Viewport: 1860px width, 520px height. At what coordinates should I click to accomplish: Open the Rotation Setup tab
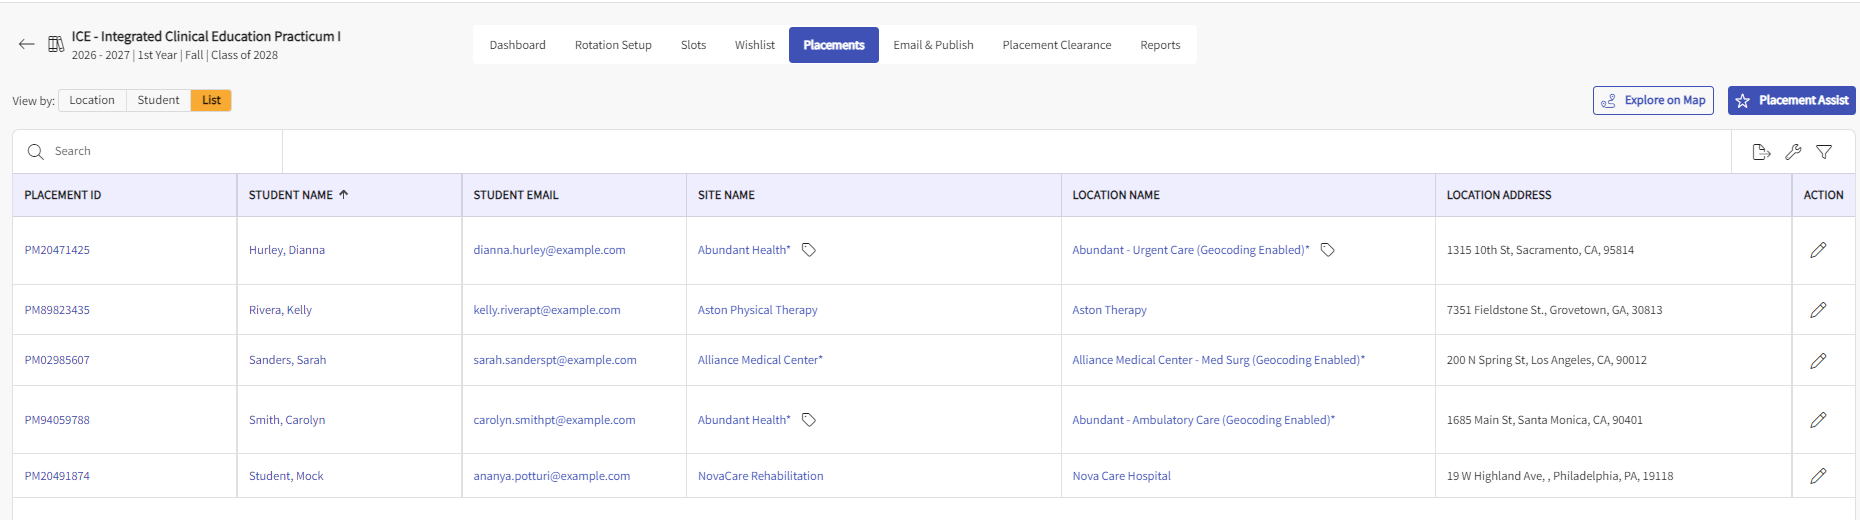click(x=613, y=45)
